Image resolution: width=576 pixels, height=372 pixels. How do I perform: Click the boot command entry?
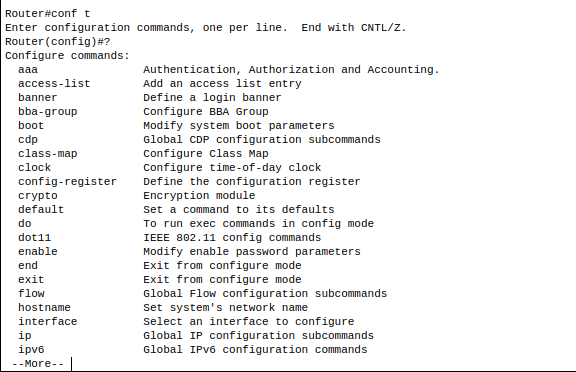[31, 126]
